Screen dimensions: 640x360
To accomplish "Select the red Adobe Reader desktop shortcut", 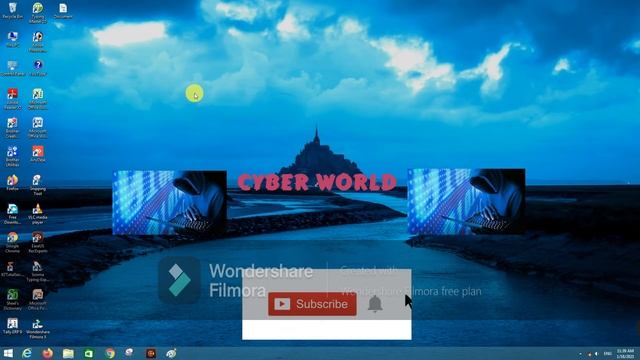I will click(13, 98).
